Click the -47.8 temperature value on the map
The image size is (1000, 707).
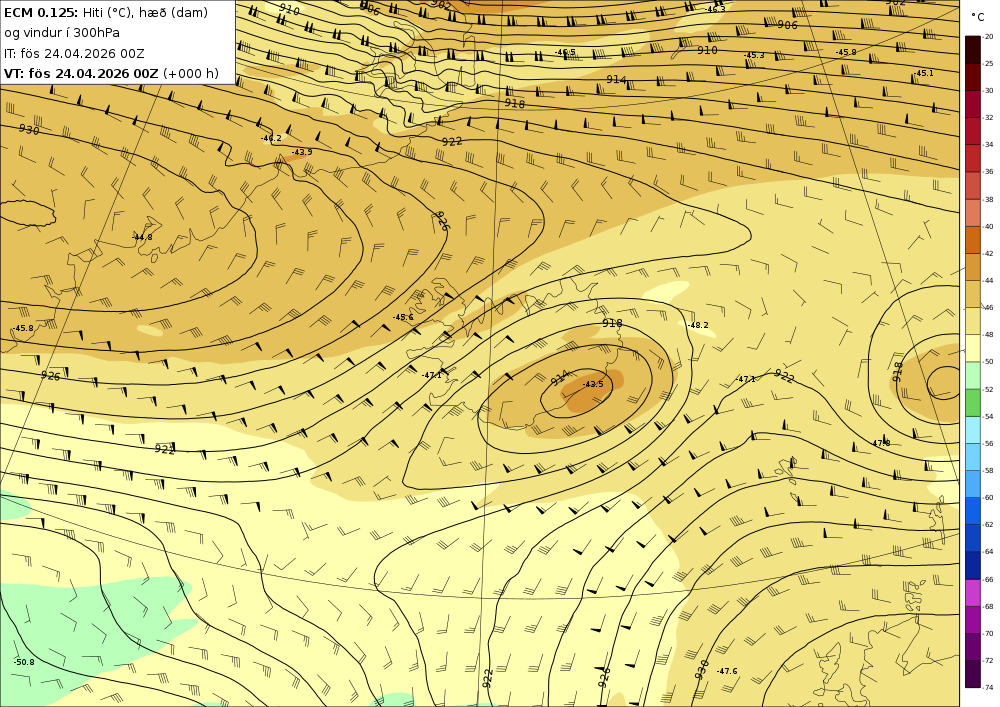pos(880,443)
